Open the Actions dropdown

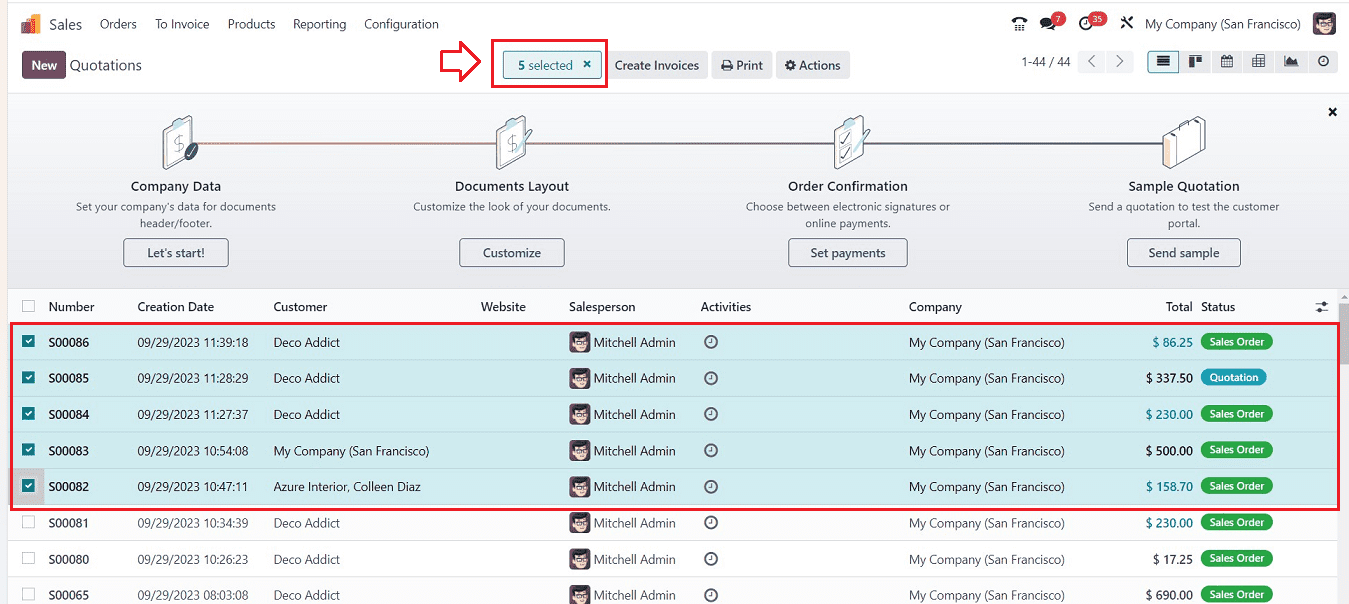click(812, 65)
